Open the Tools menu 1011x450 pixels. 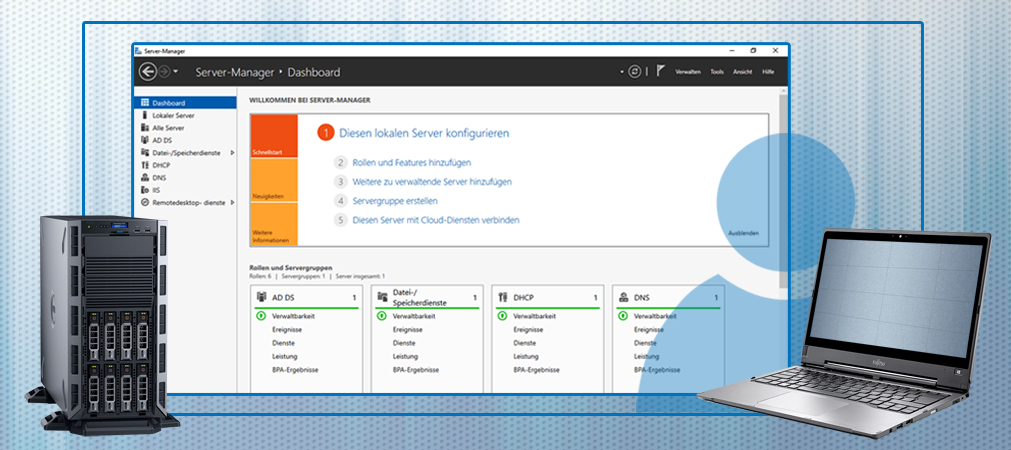click(x=717, y=72)
